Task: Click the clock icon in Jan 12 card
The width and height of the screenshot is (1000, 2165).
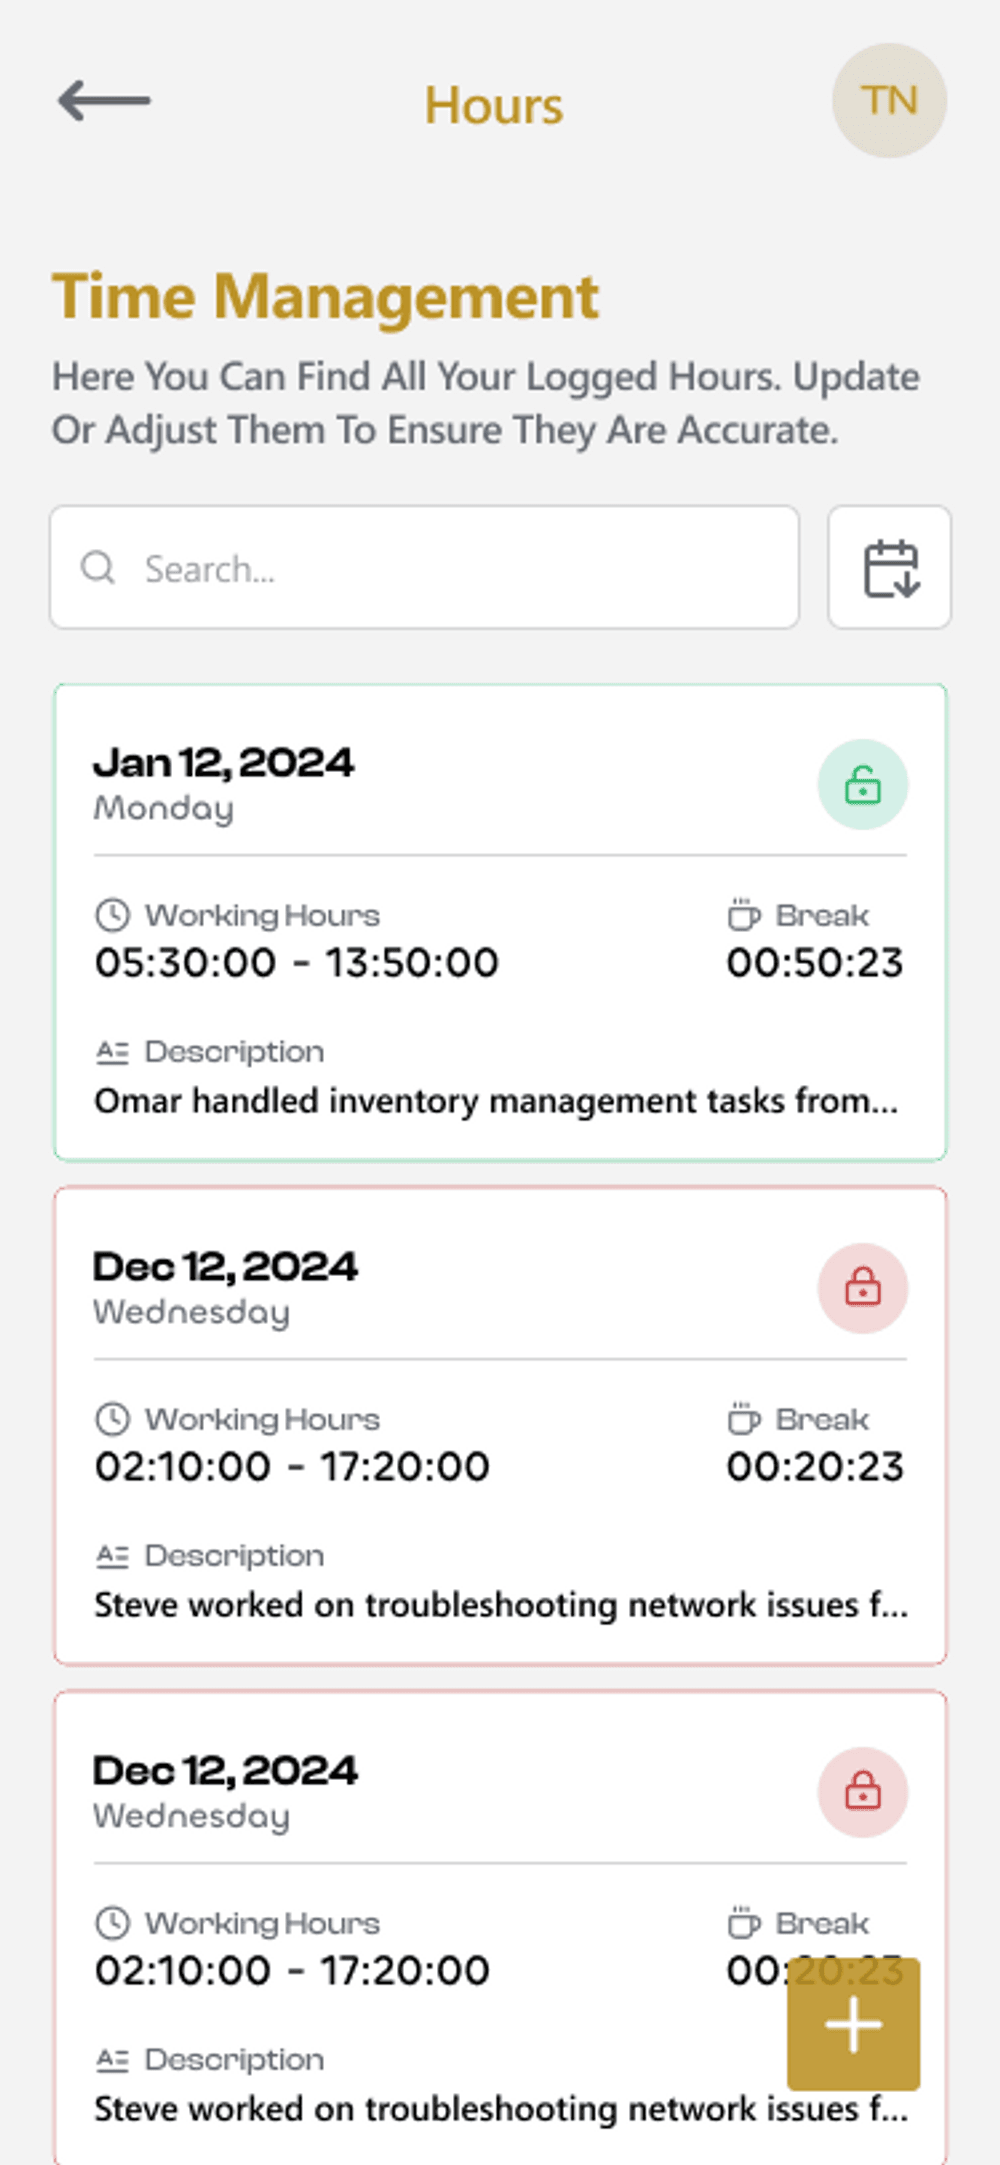Action: click(x=112, y=915)
